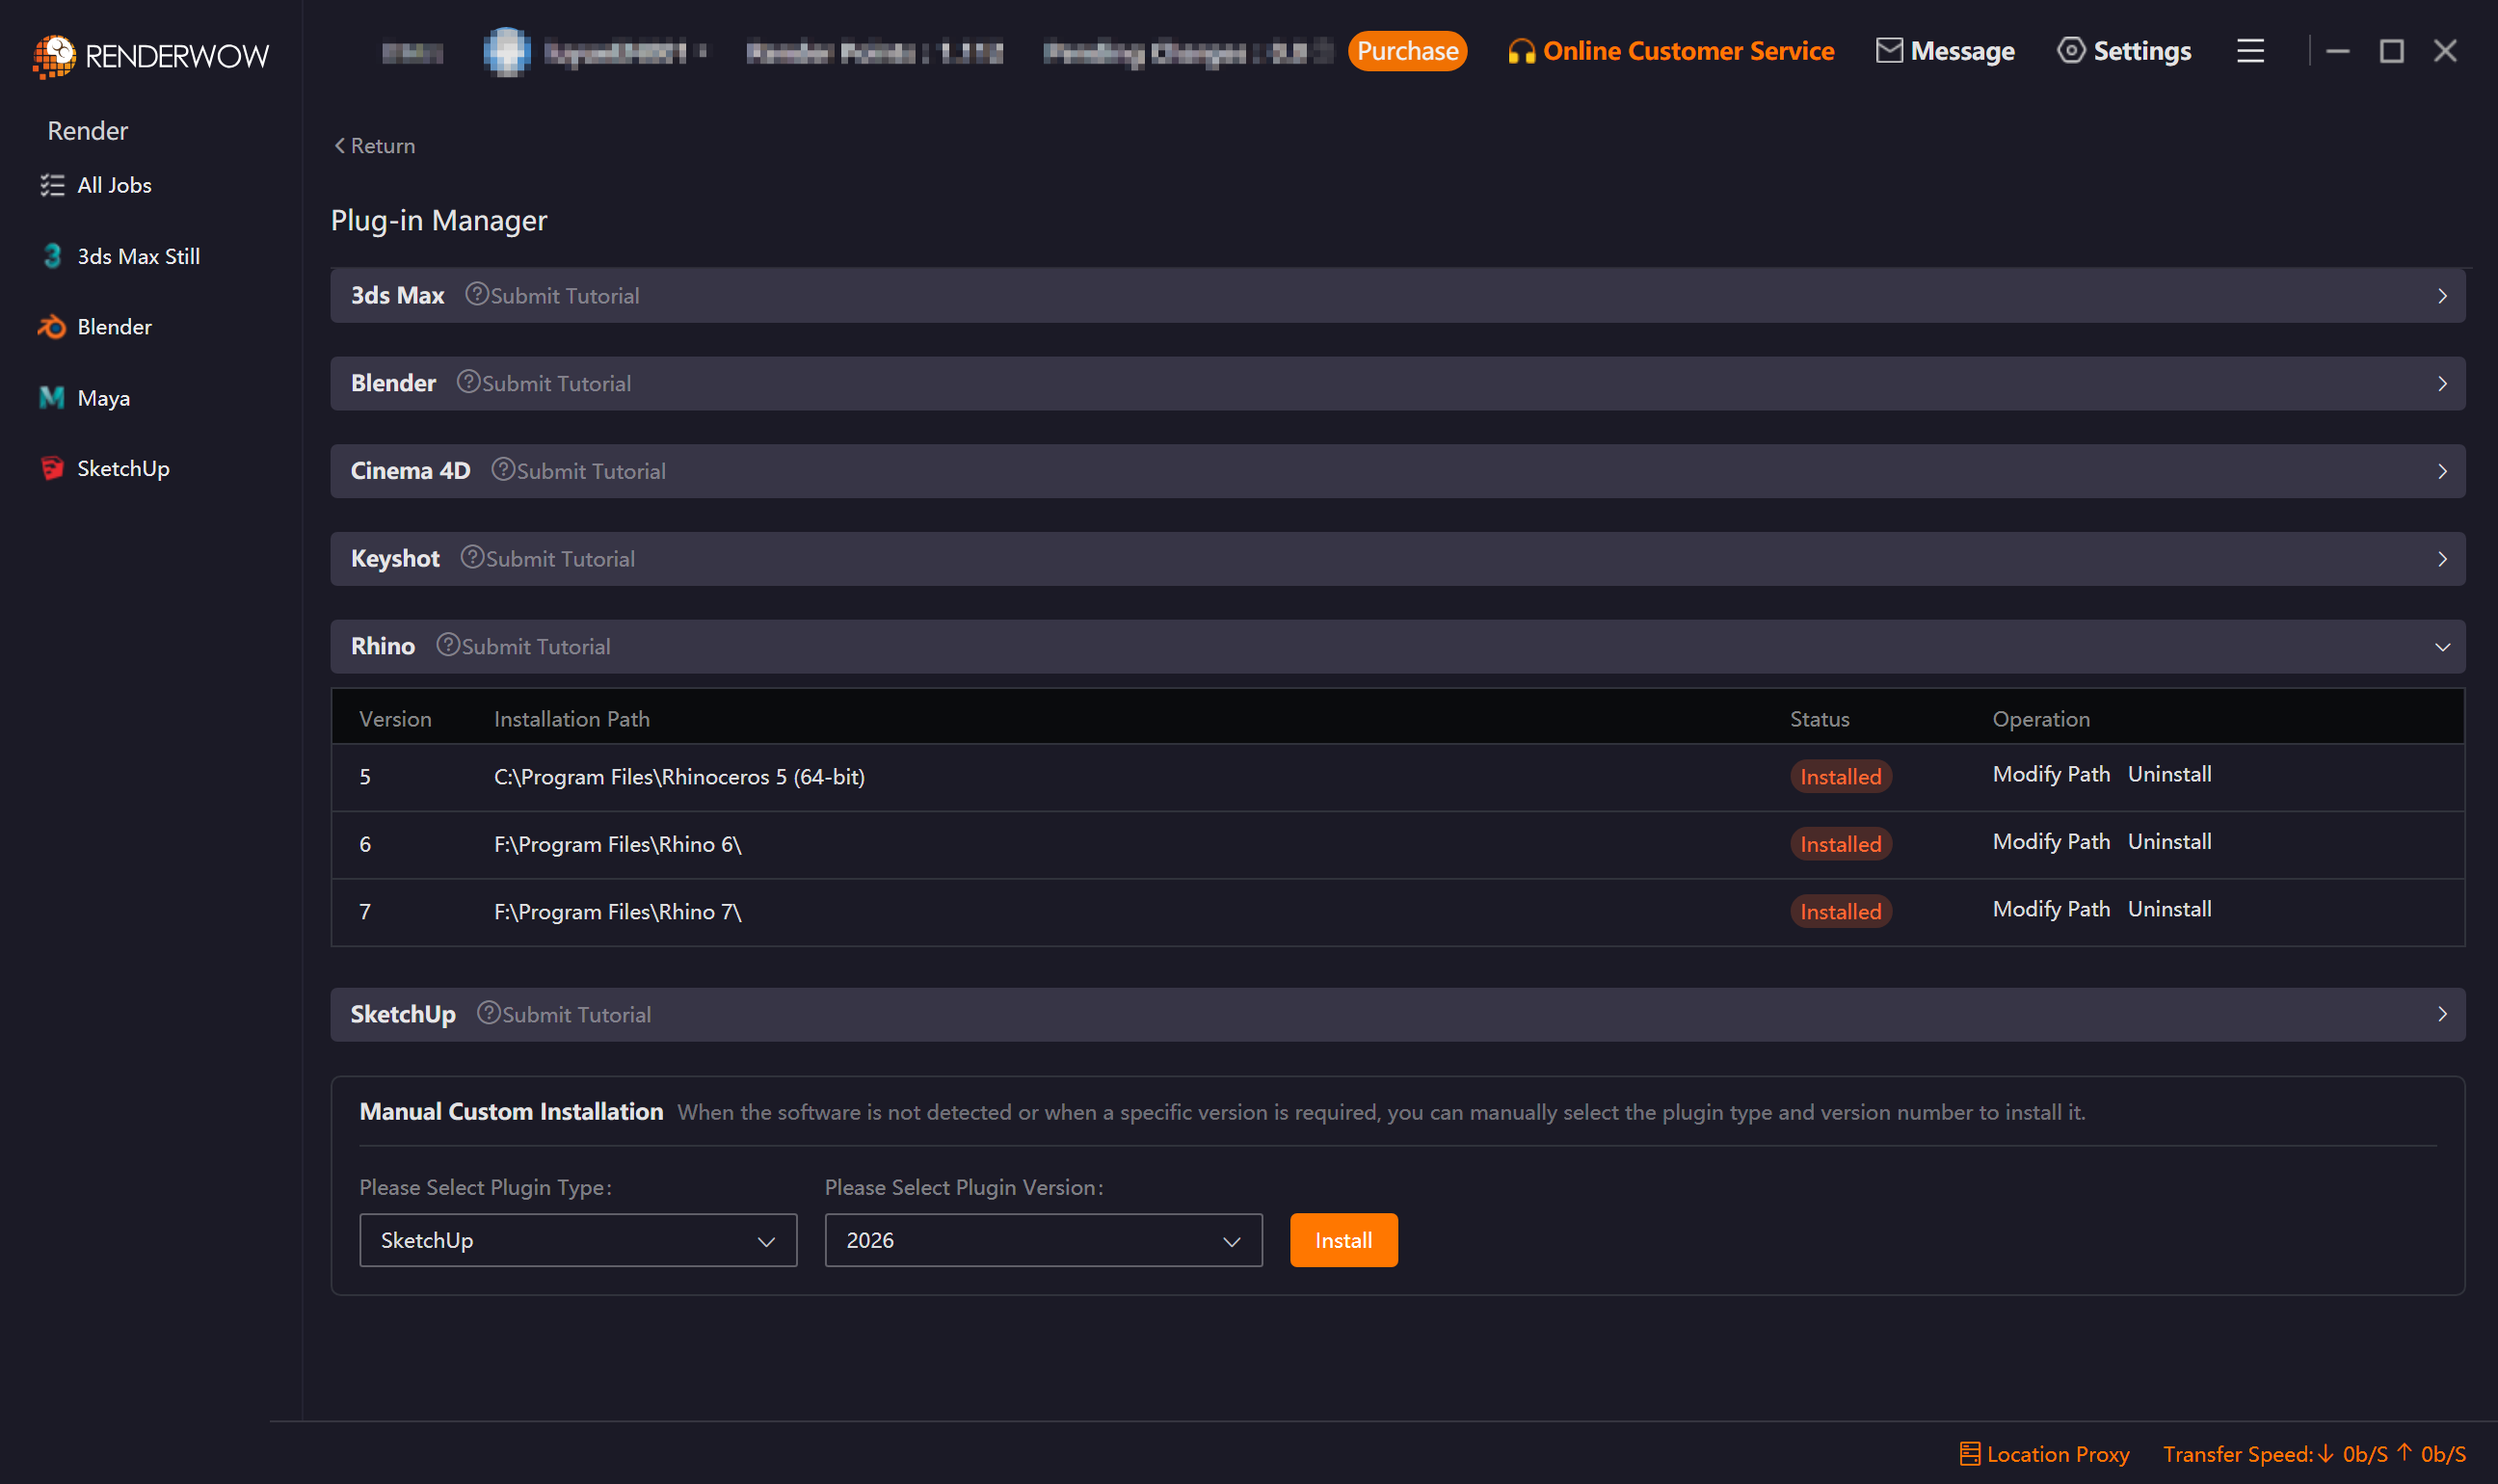Viewport: 2498px width, 1484px height.
Task: Click the Return back arrow icon
Action: (340, 146)
